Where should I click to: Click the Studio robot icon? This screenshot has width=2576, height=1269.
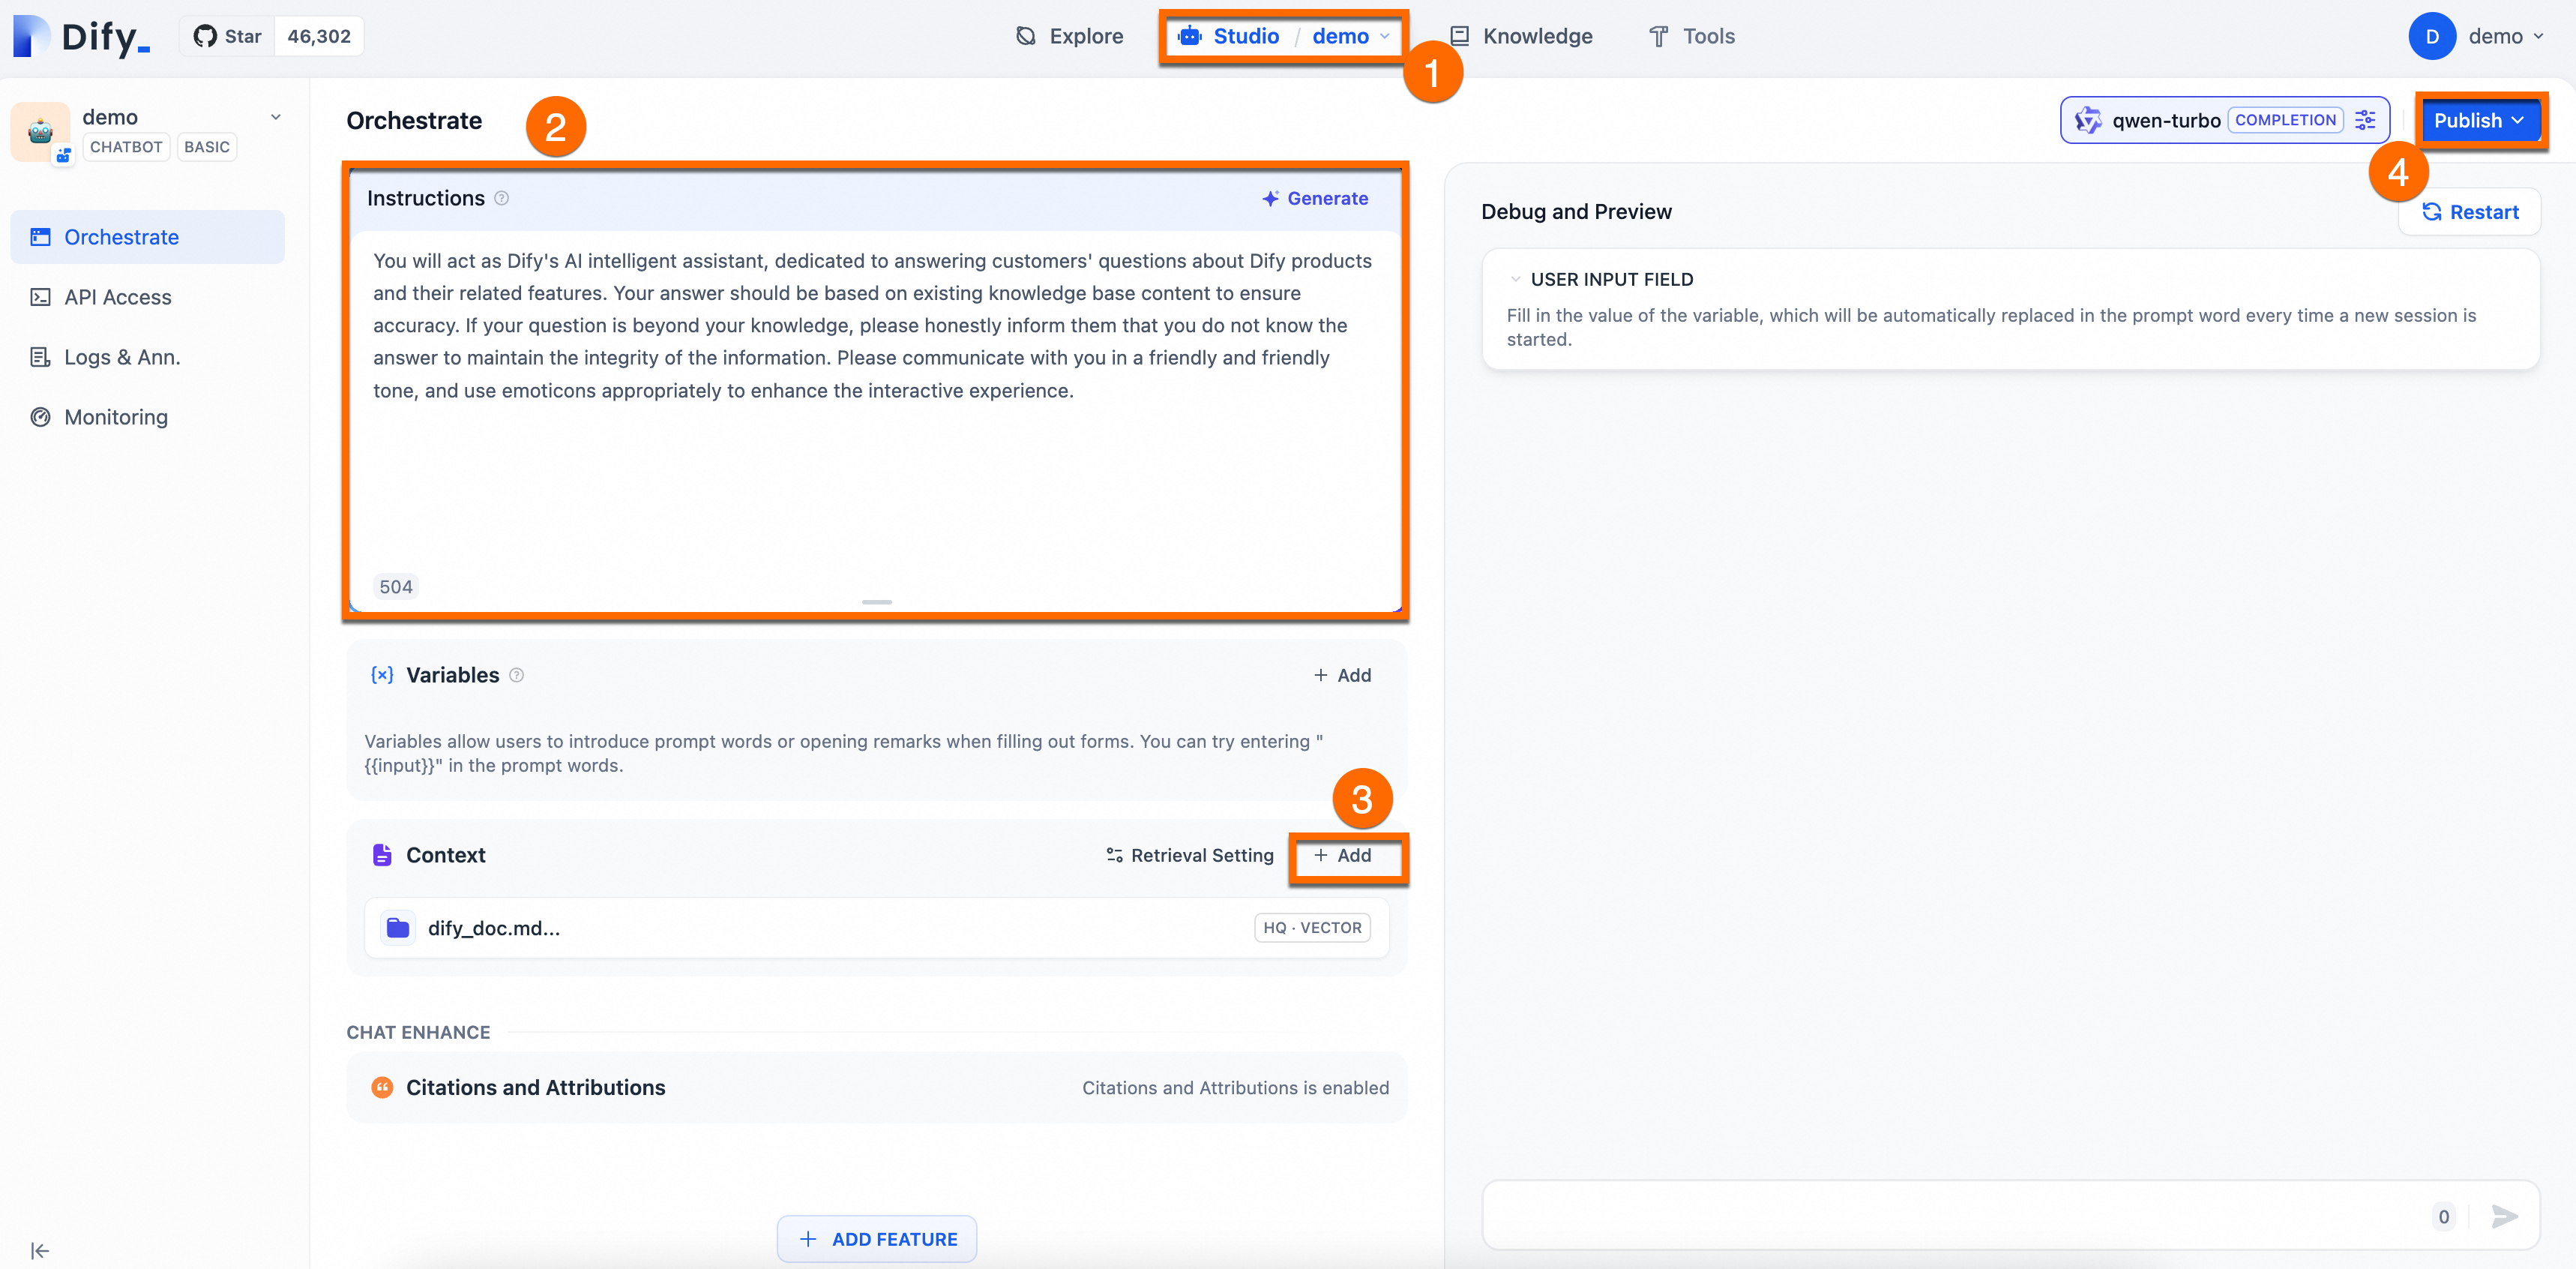1189,37
